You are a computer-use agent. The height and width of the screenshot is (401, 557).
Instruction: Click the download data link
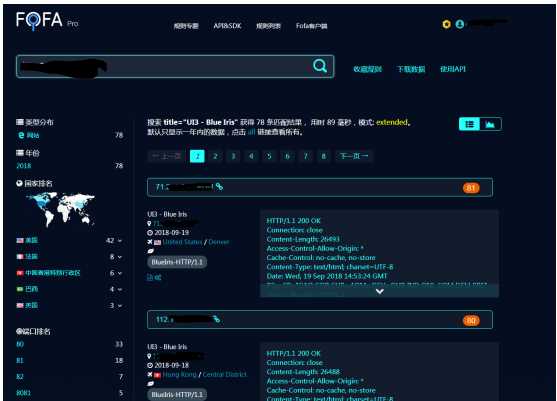(x=411, y=69)
